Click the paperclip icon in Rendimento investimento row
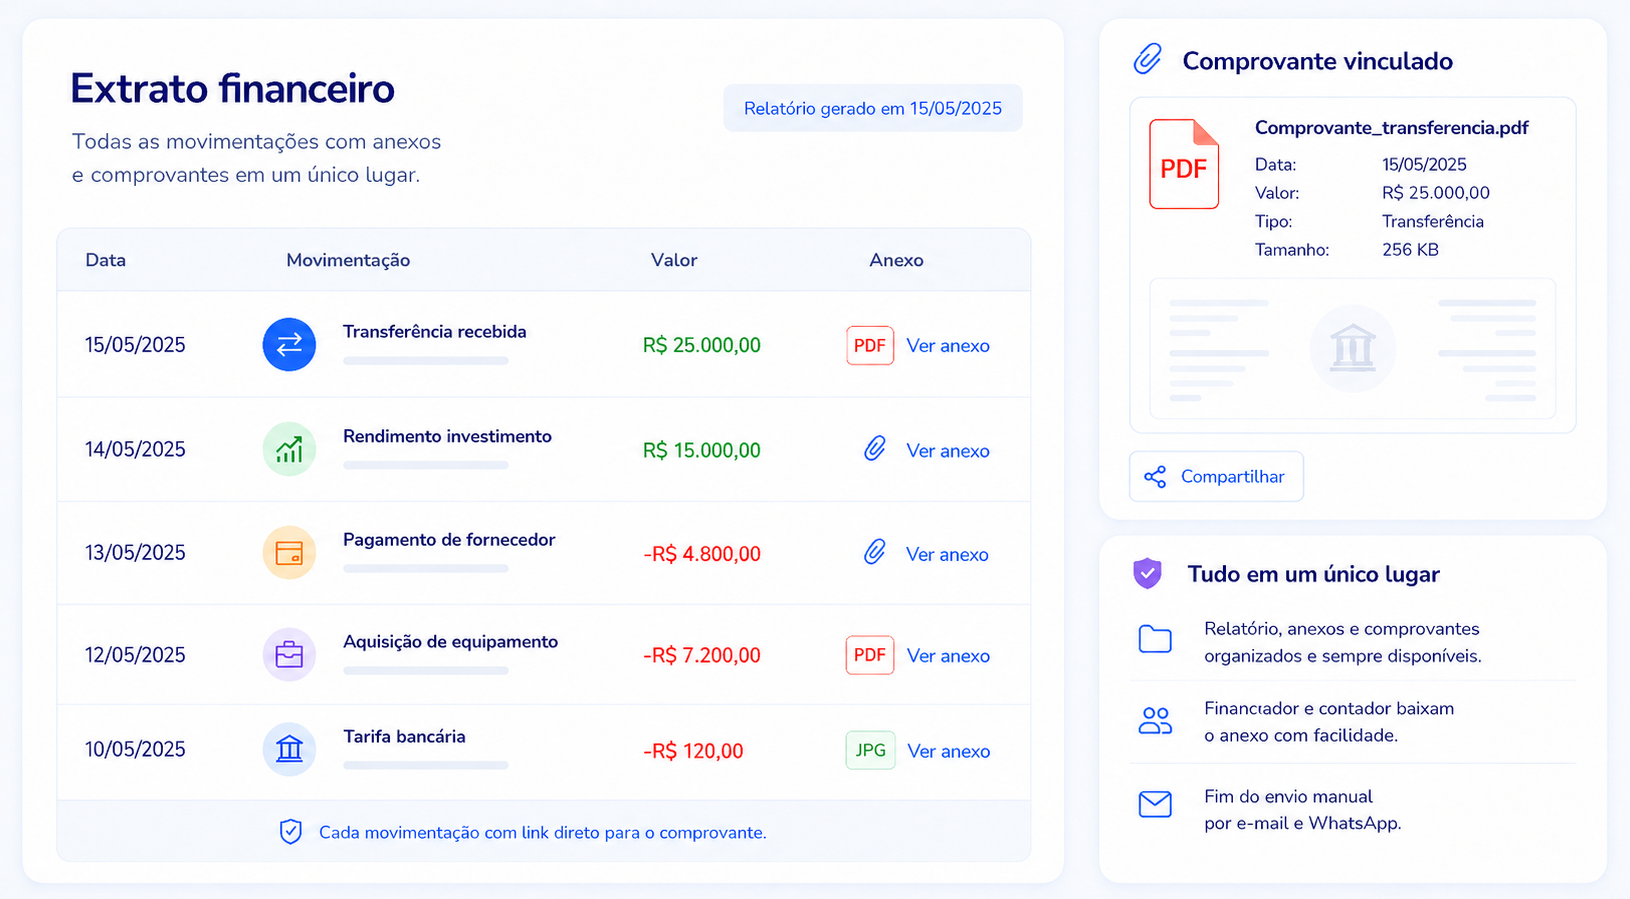This screenshot has height=899, width=1630. tap(875, 449)
